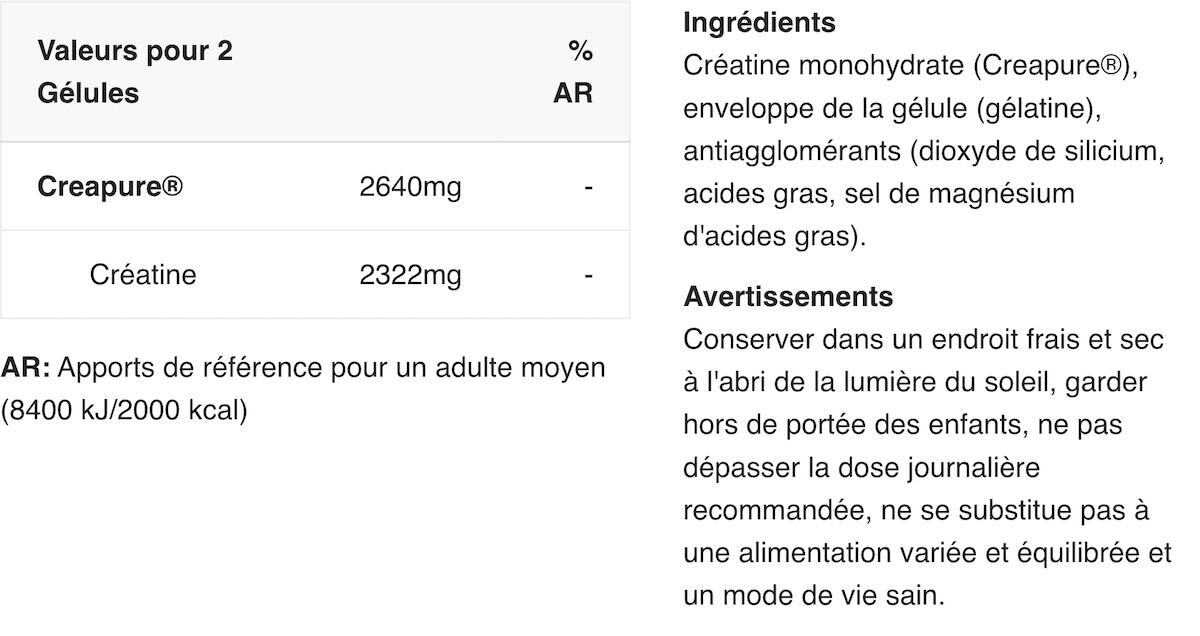1200x636 pixels.
Task: Click the "% AR" column header
Action: coord(574,72)
